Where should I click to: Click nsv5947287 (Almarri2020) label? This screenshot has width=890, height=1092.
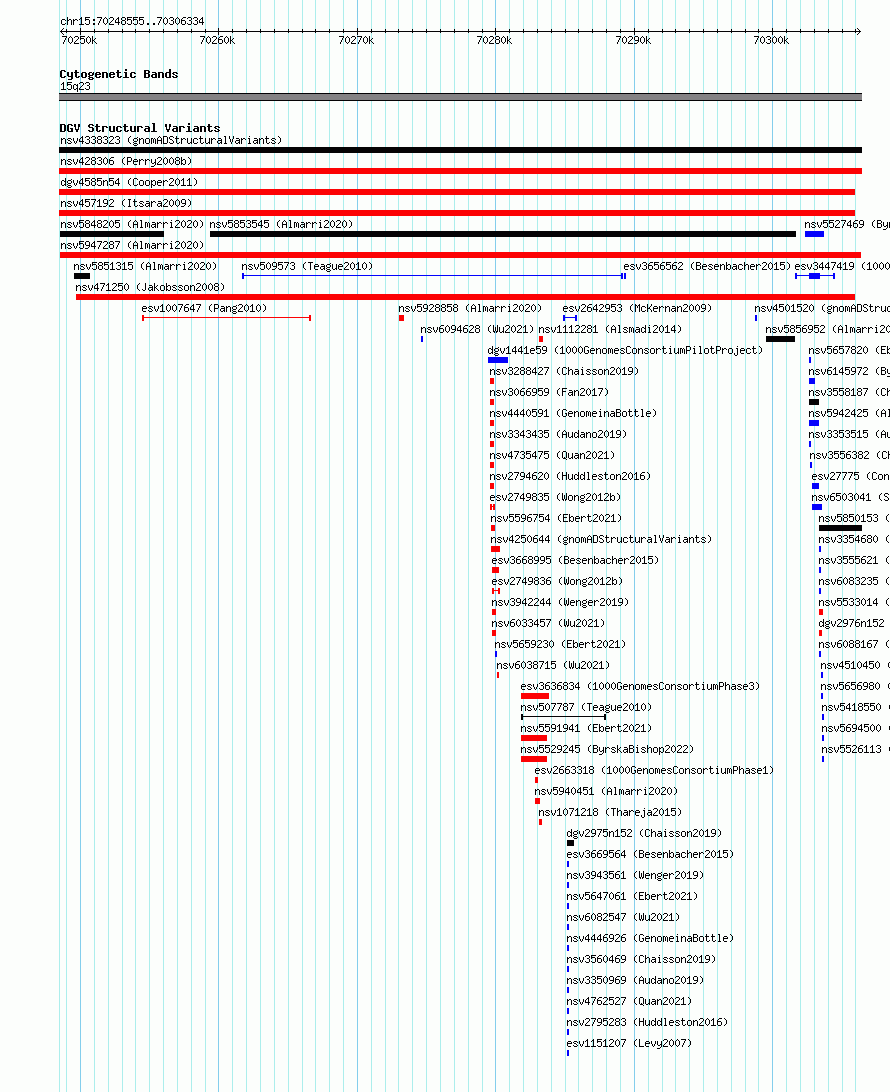click(132, 244)
